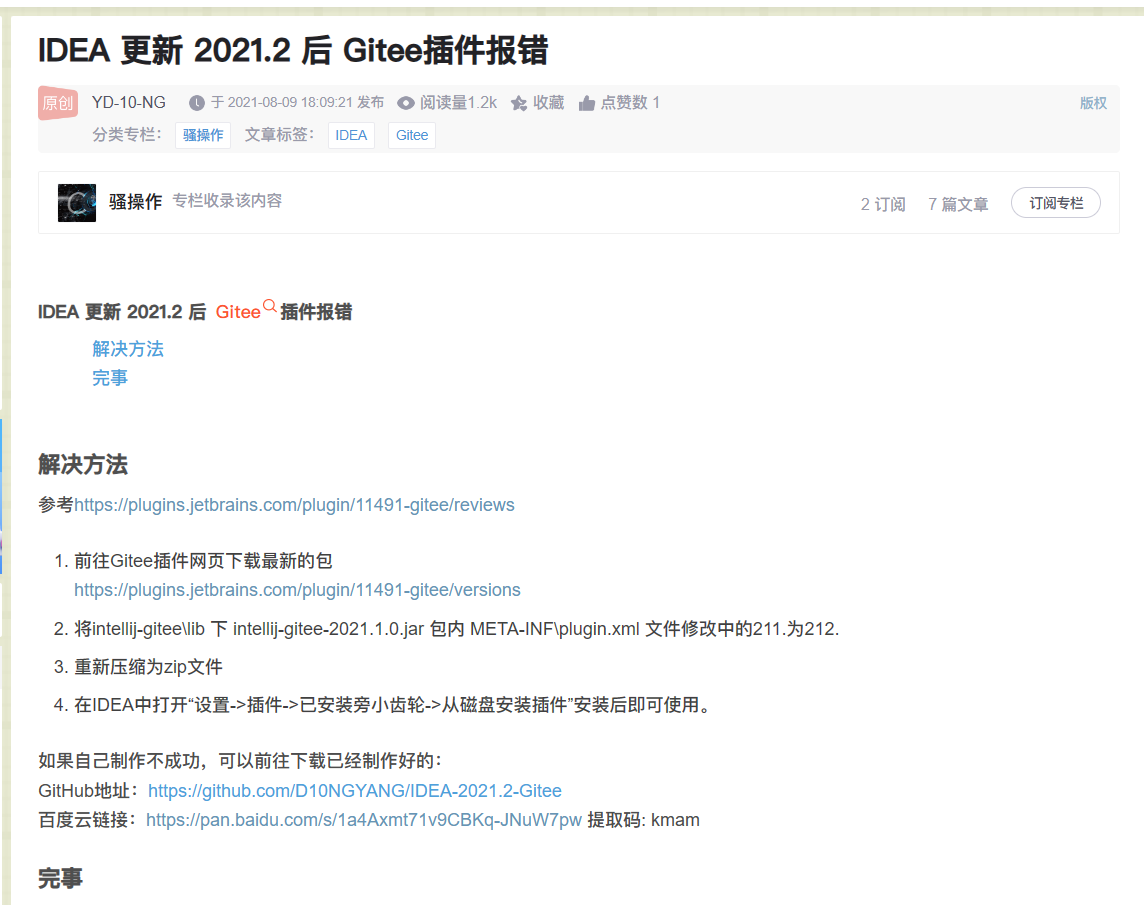This screenshot has height=905, width=1144.
Task: Click the 分类专栏 label
Action: 127,135
